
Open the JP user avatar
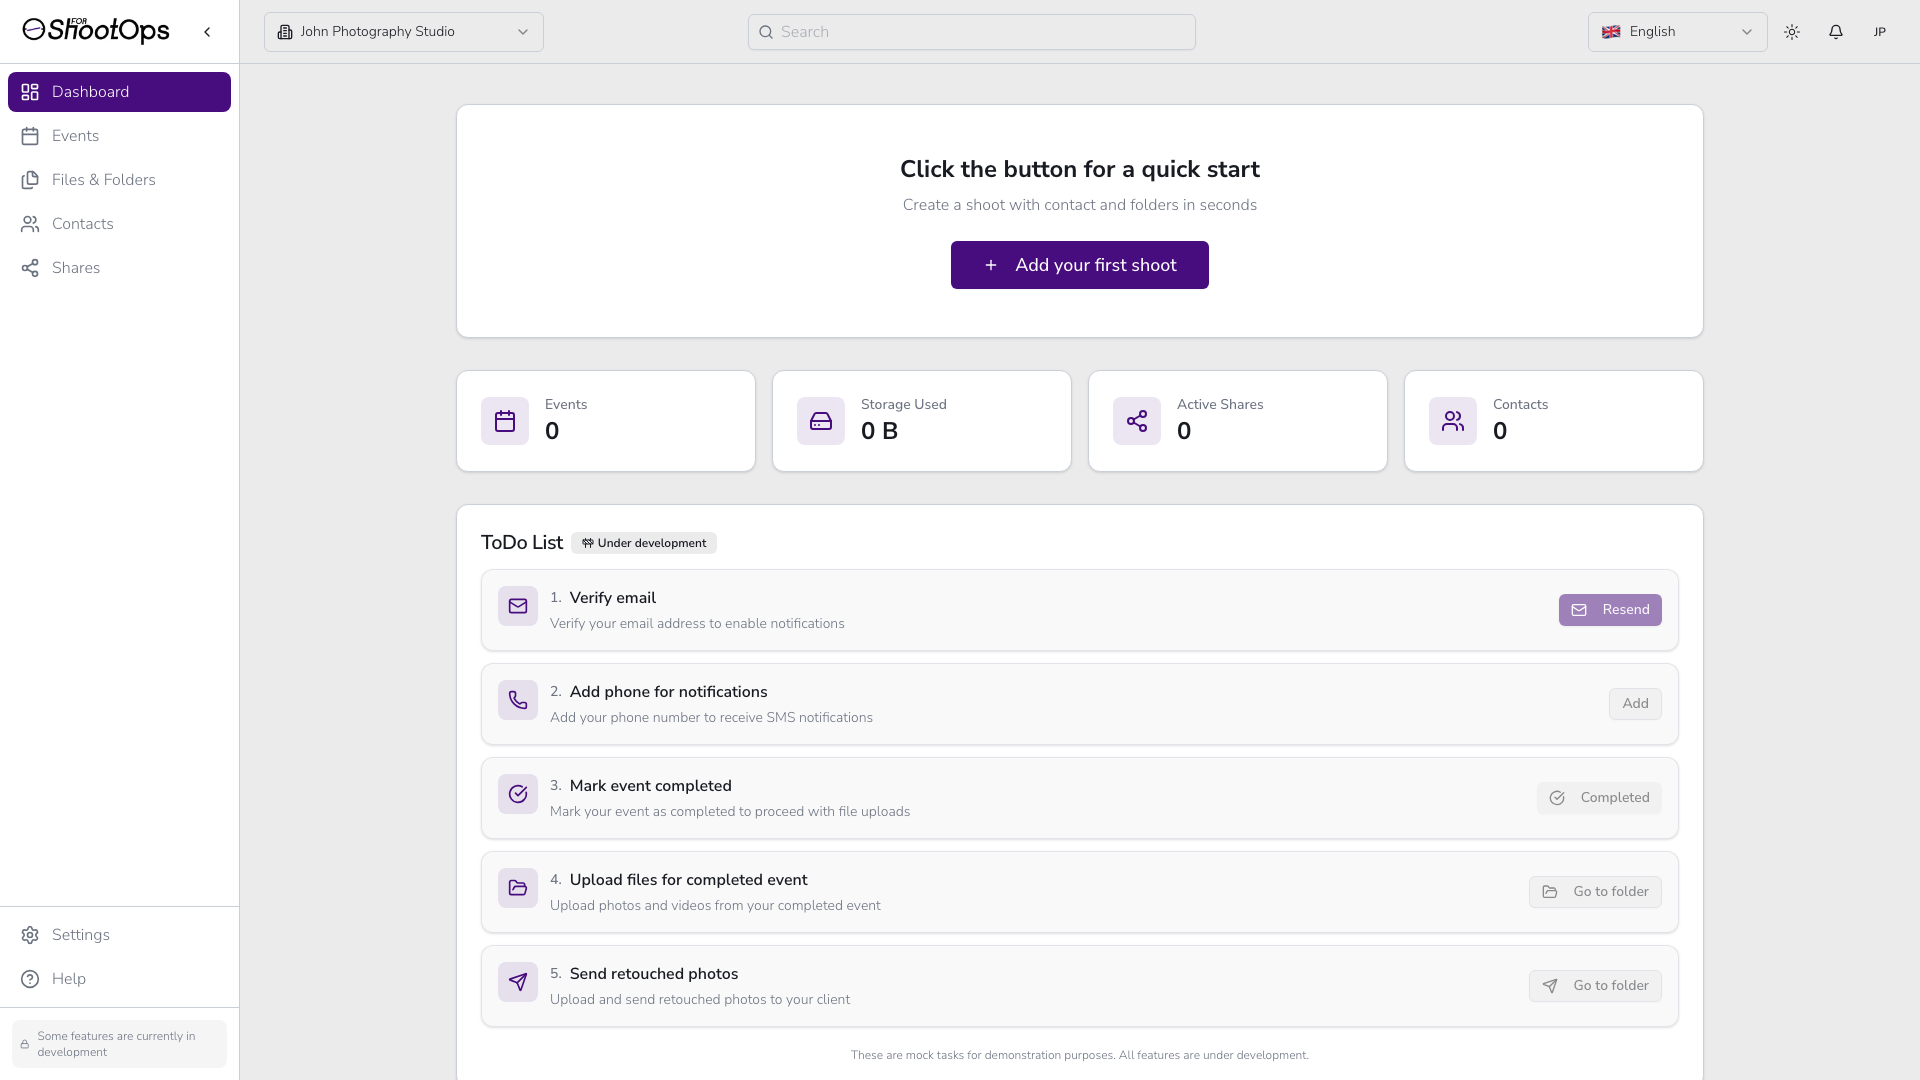1879,32
